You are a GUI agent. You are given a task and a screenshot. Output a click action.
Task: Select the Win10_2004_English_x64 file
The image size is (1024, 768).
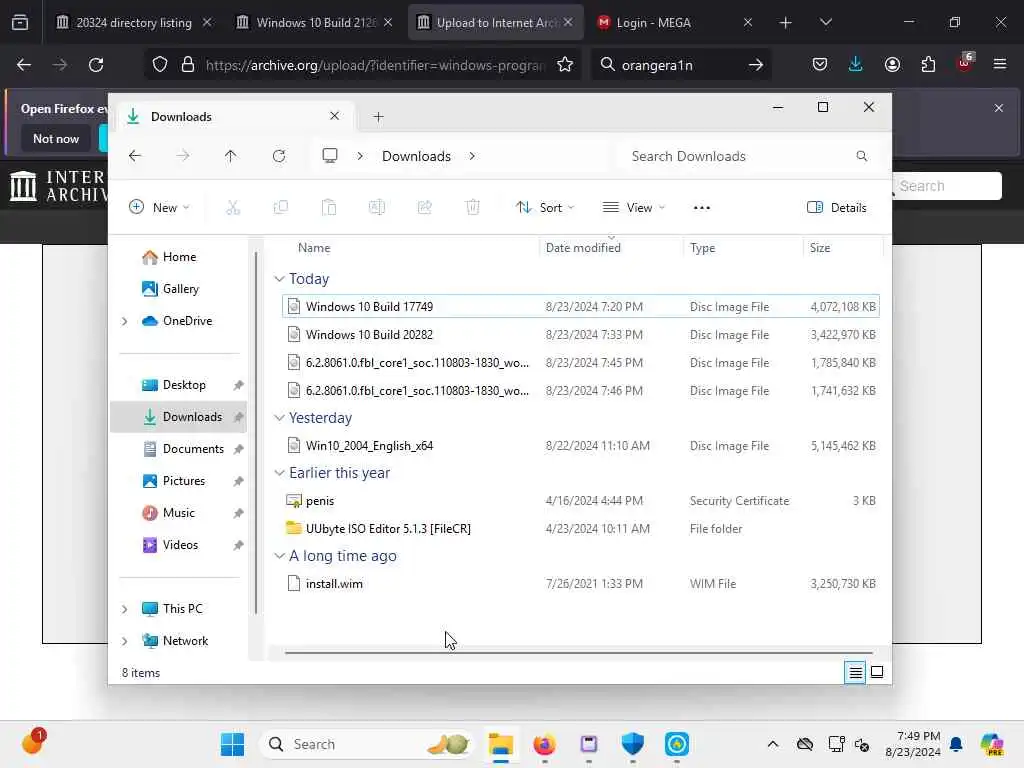coord(581,445)
